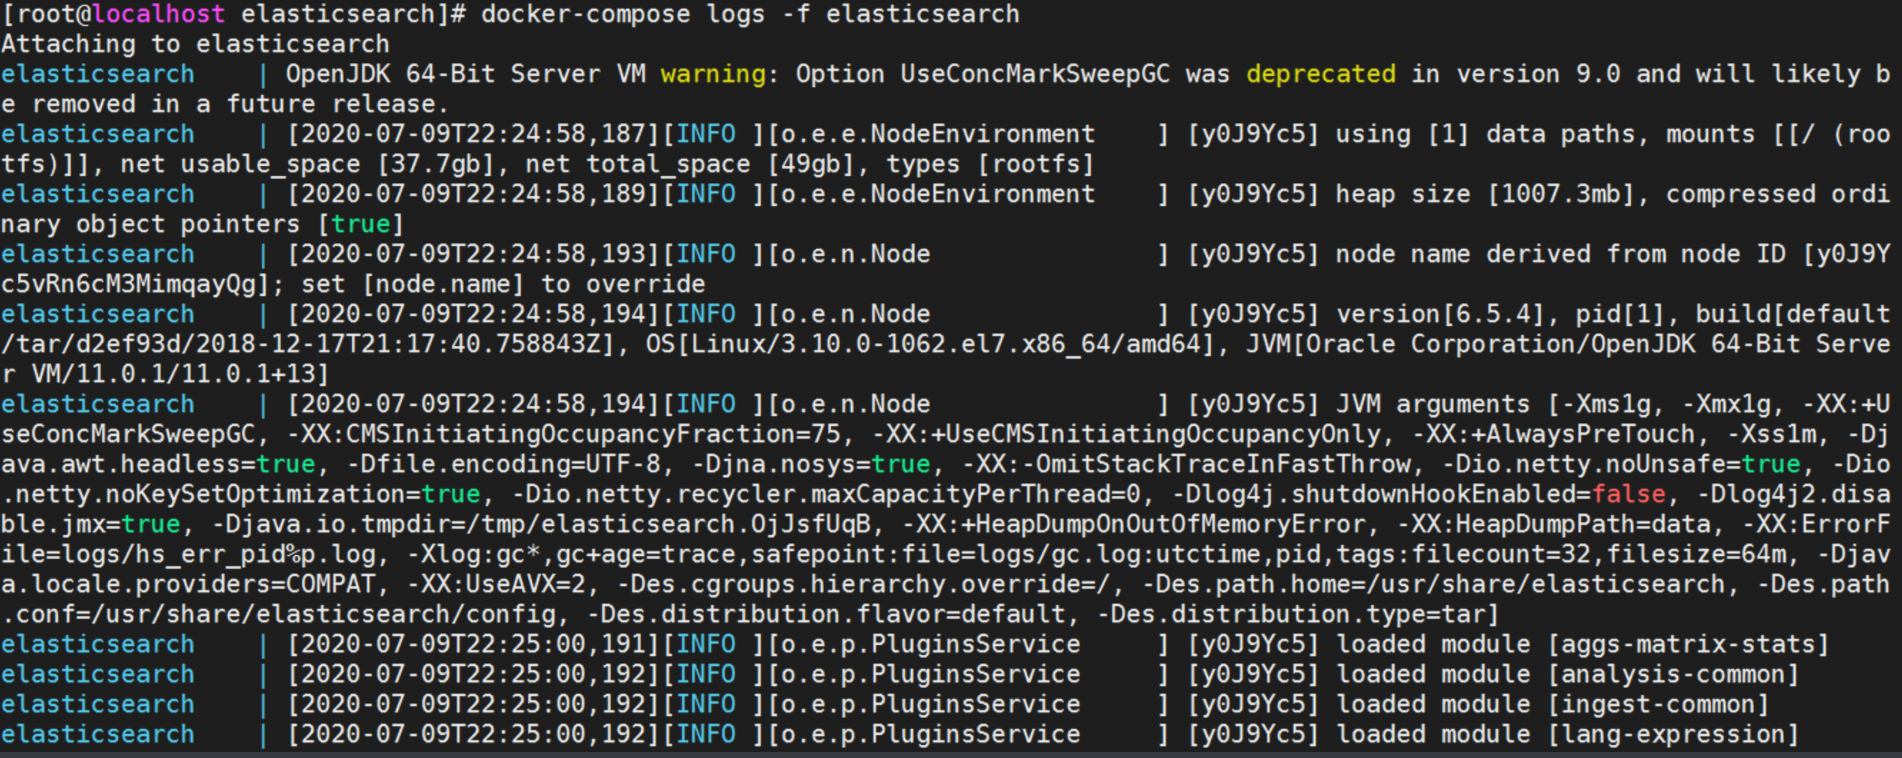Click 'JVM arguments' text
Viewport: 1902px width, 758px height.
(1433, 404)
